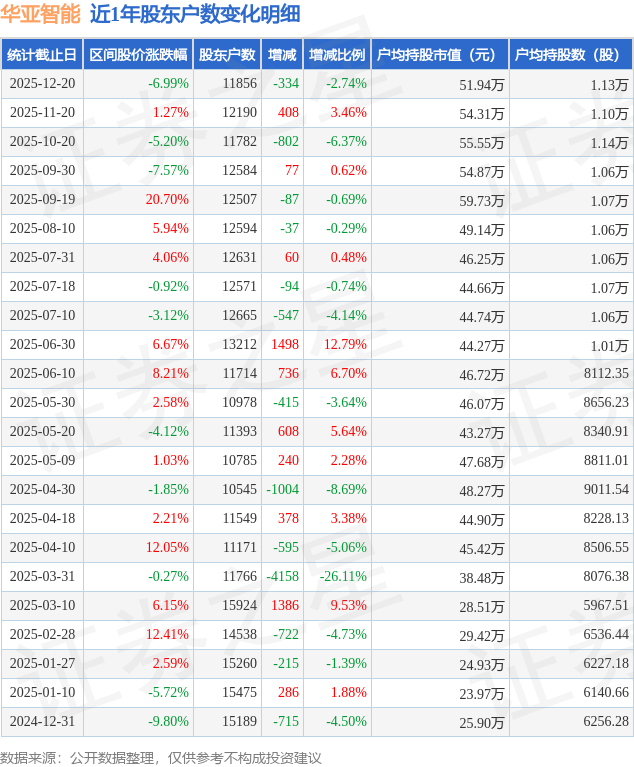Screen dimensions: 634x767
Task: Click the 12.41% price change cell
Action: point(167,635)
